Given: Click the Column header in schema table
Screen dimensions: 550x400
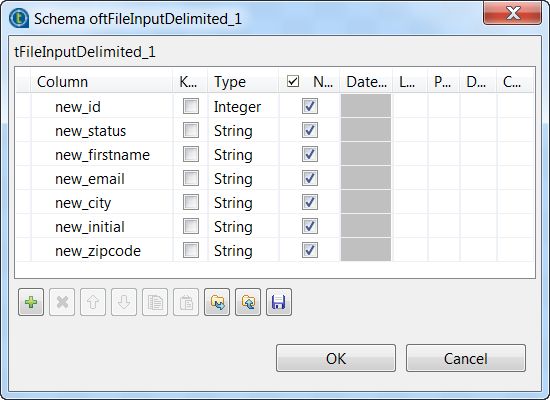Looking at the screenshot, I should coord(101,82).
